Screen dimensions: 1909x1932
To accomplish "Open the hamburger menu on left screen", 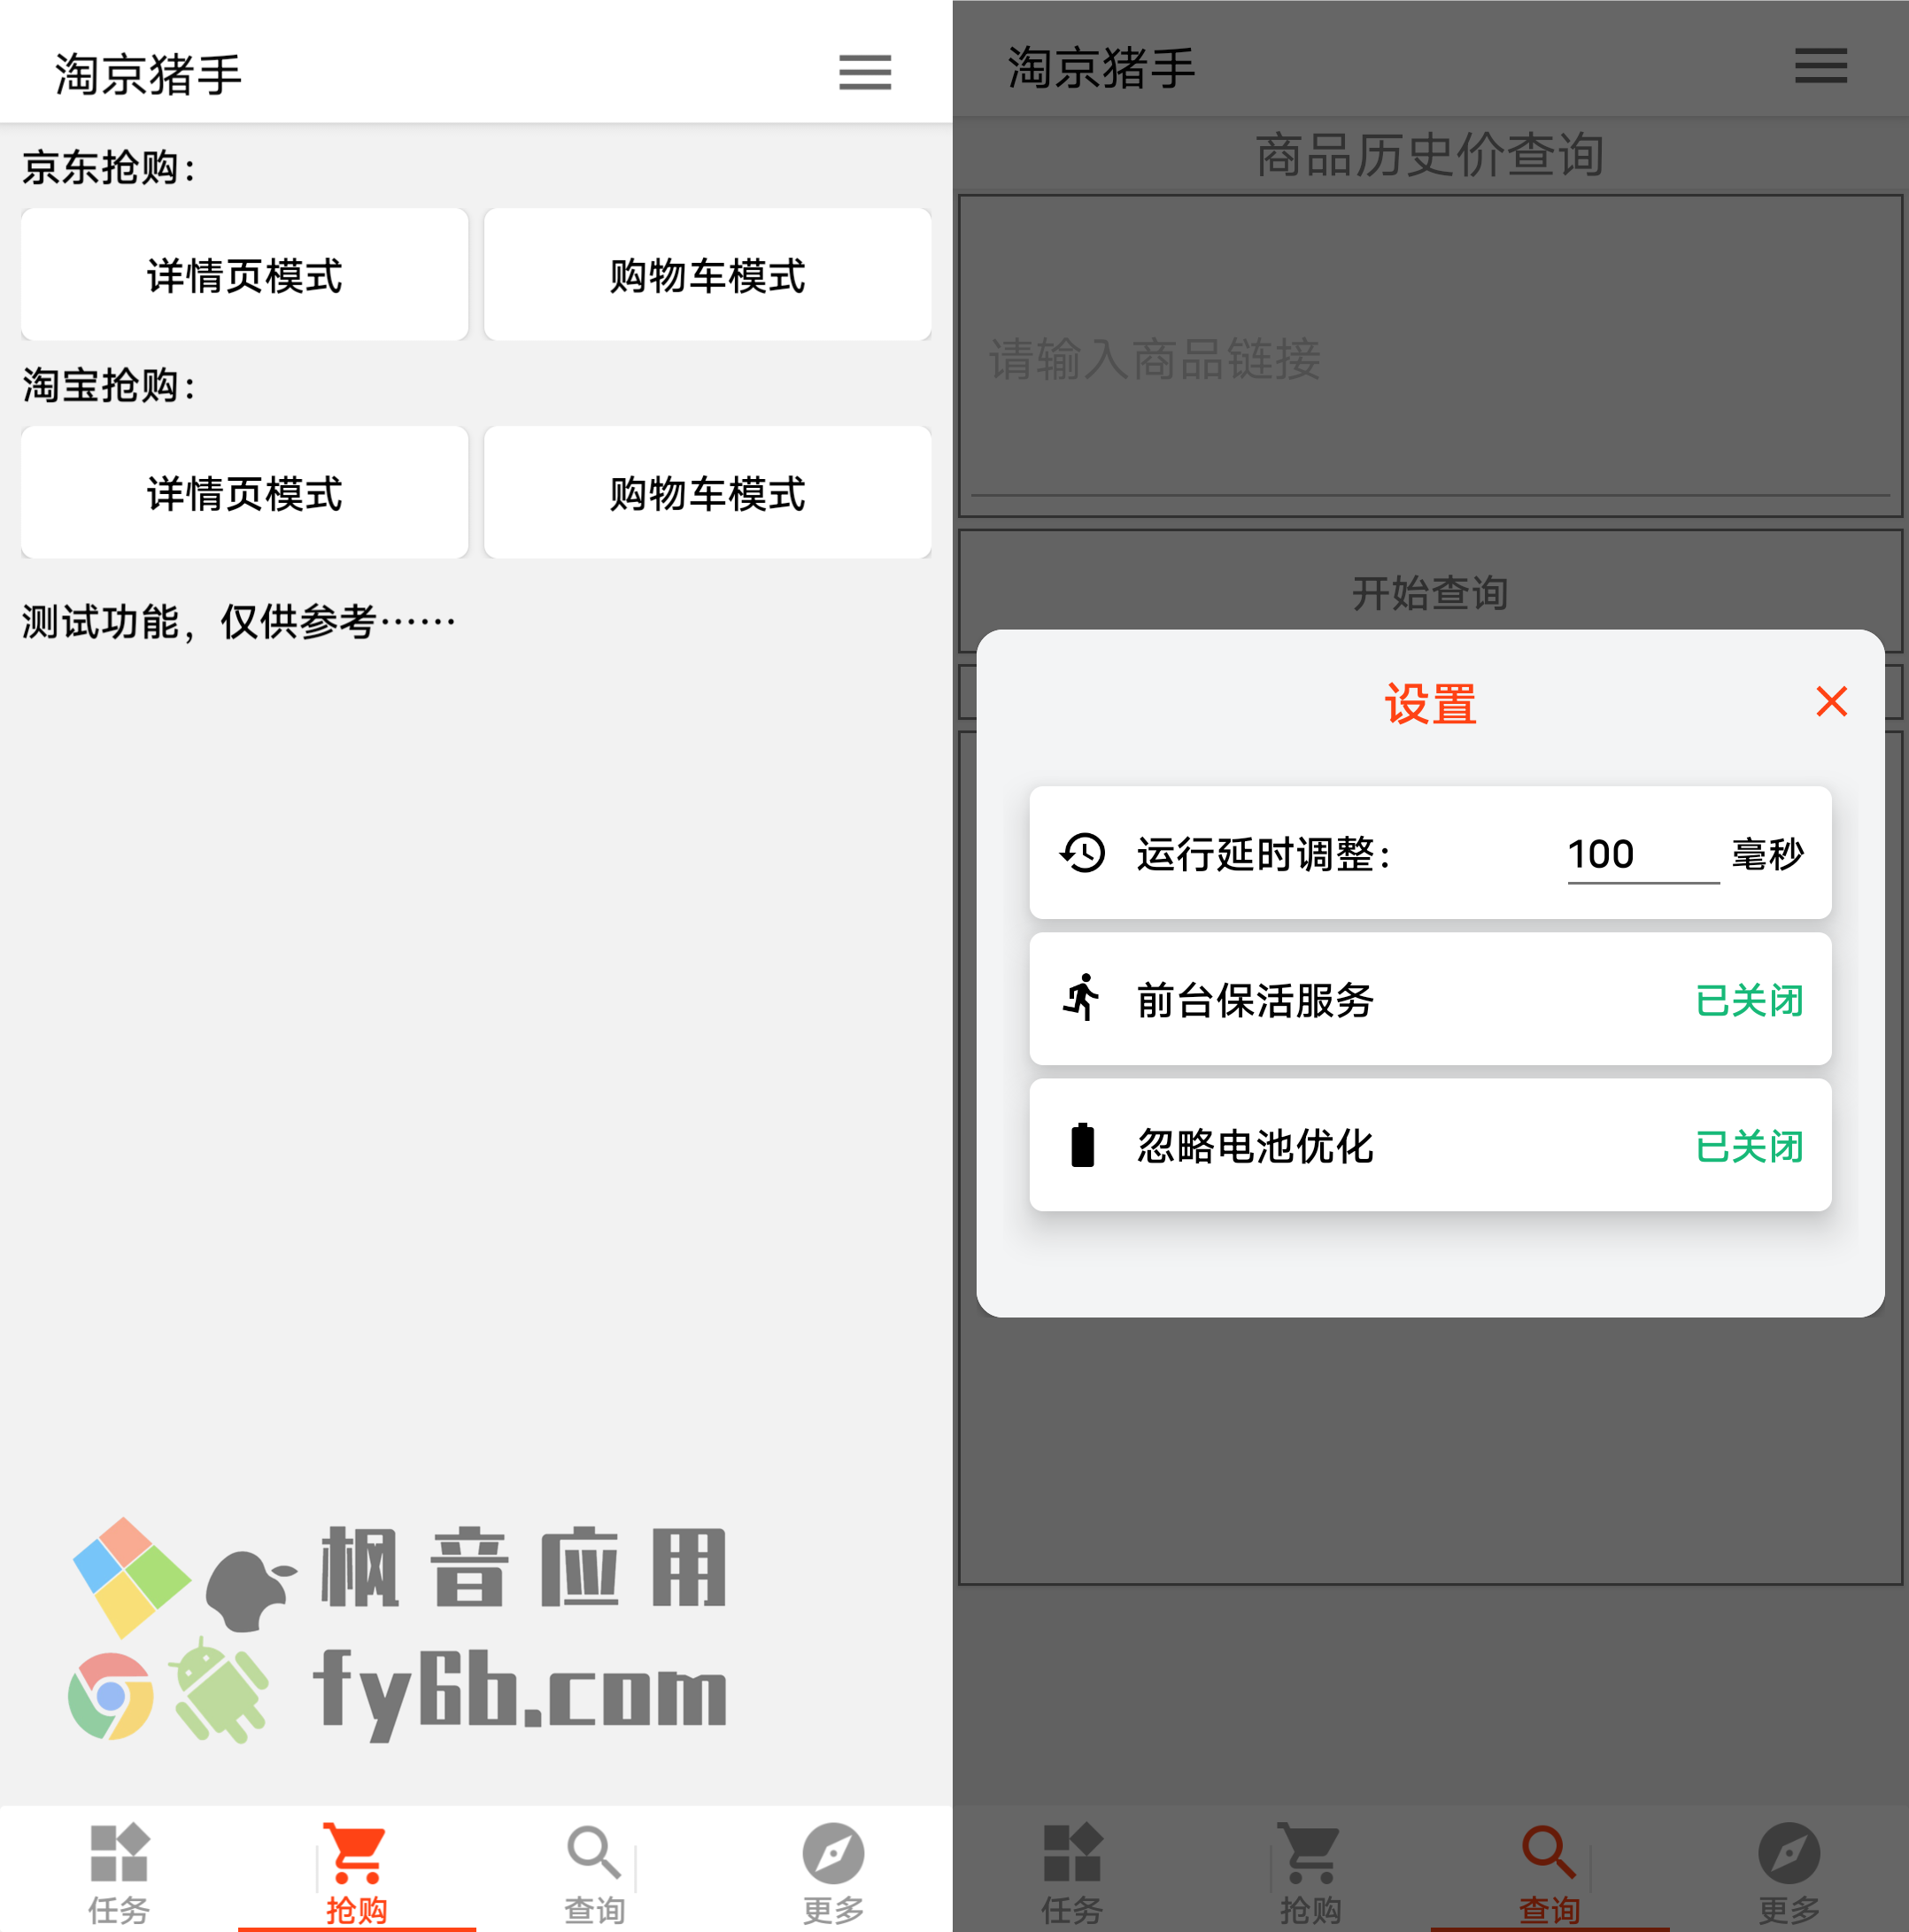I will [864, 72].
